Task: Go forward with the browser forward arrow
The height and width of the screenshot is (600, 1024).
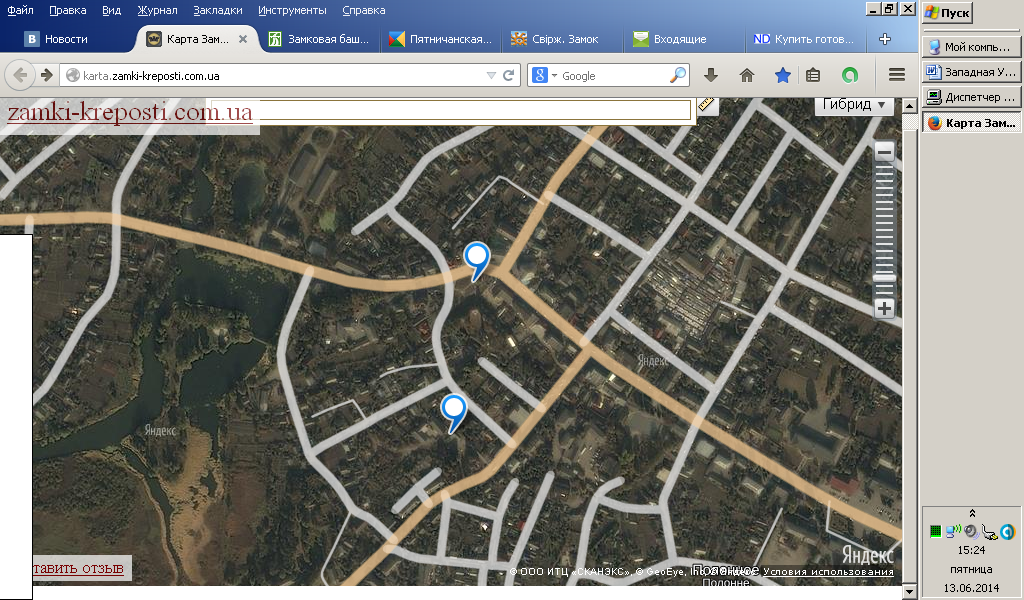Action: 46,76
